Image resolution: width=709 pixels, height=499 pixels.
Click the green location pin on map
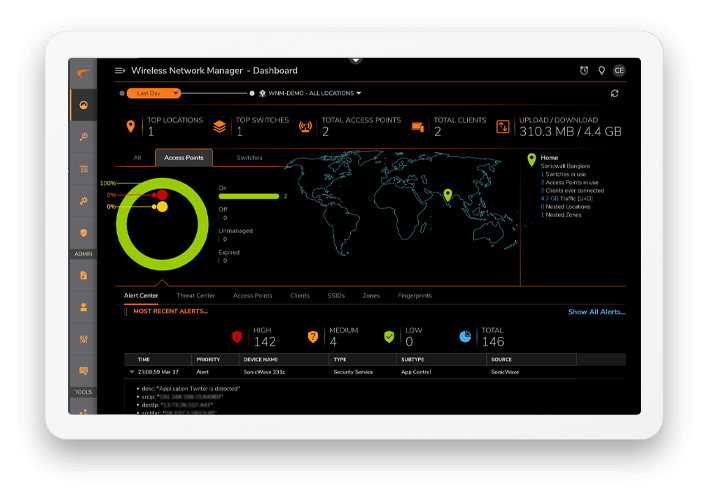[x=447, y=195]
